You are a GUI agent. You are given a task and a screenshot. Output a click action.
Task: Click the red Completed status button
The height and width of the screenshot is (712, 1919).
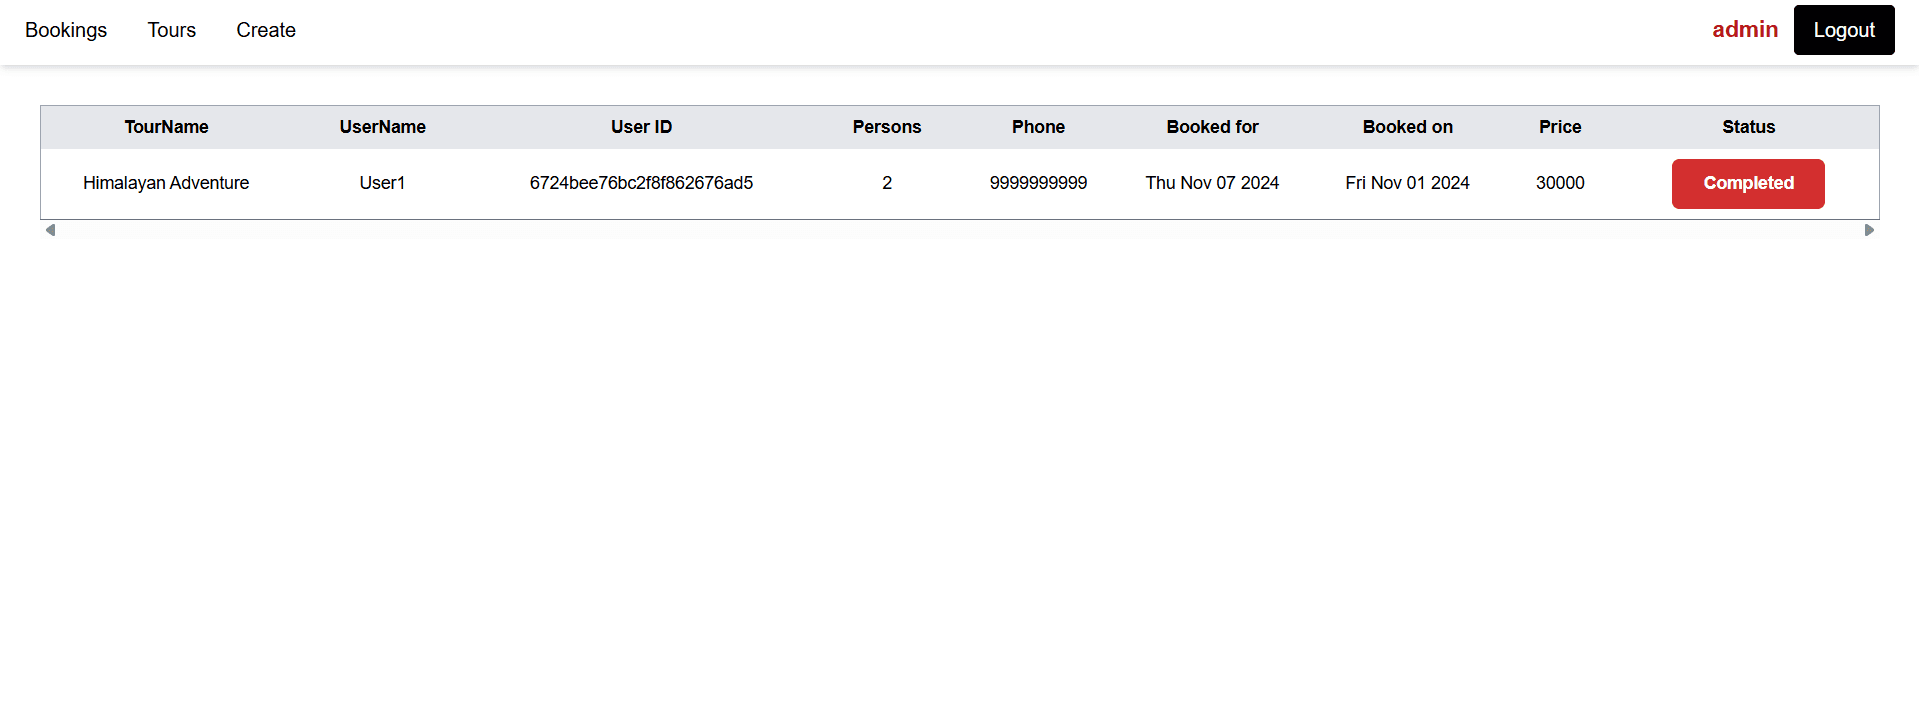click(1748, 184)
